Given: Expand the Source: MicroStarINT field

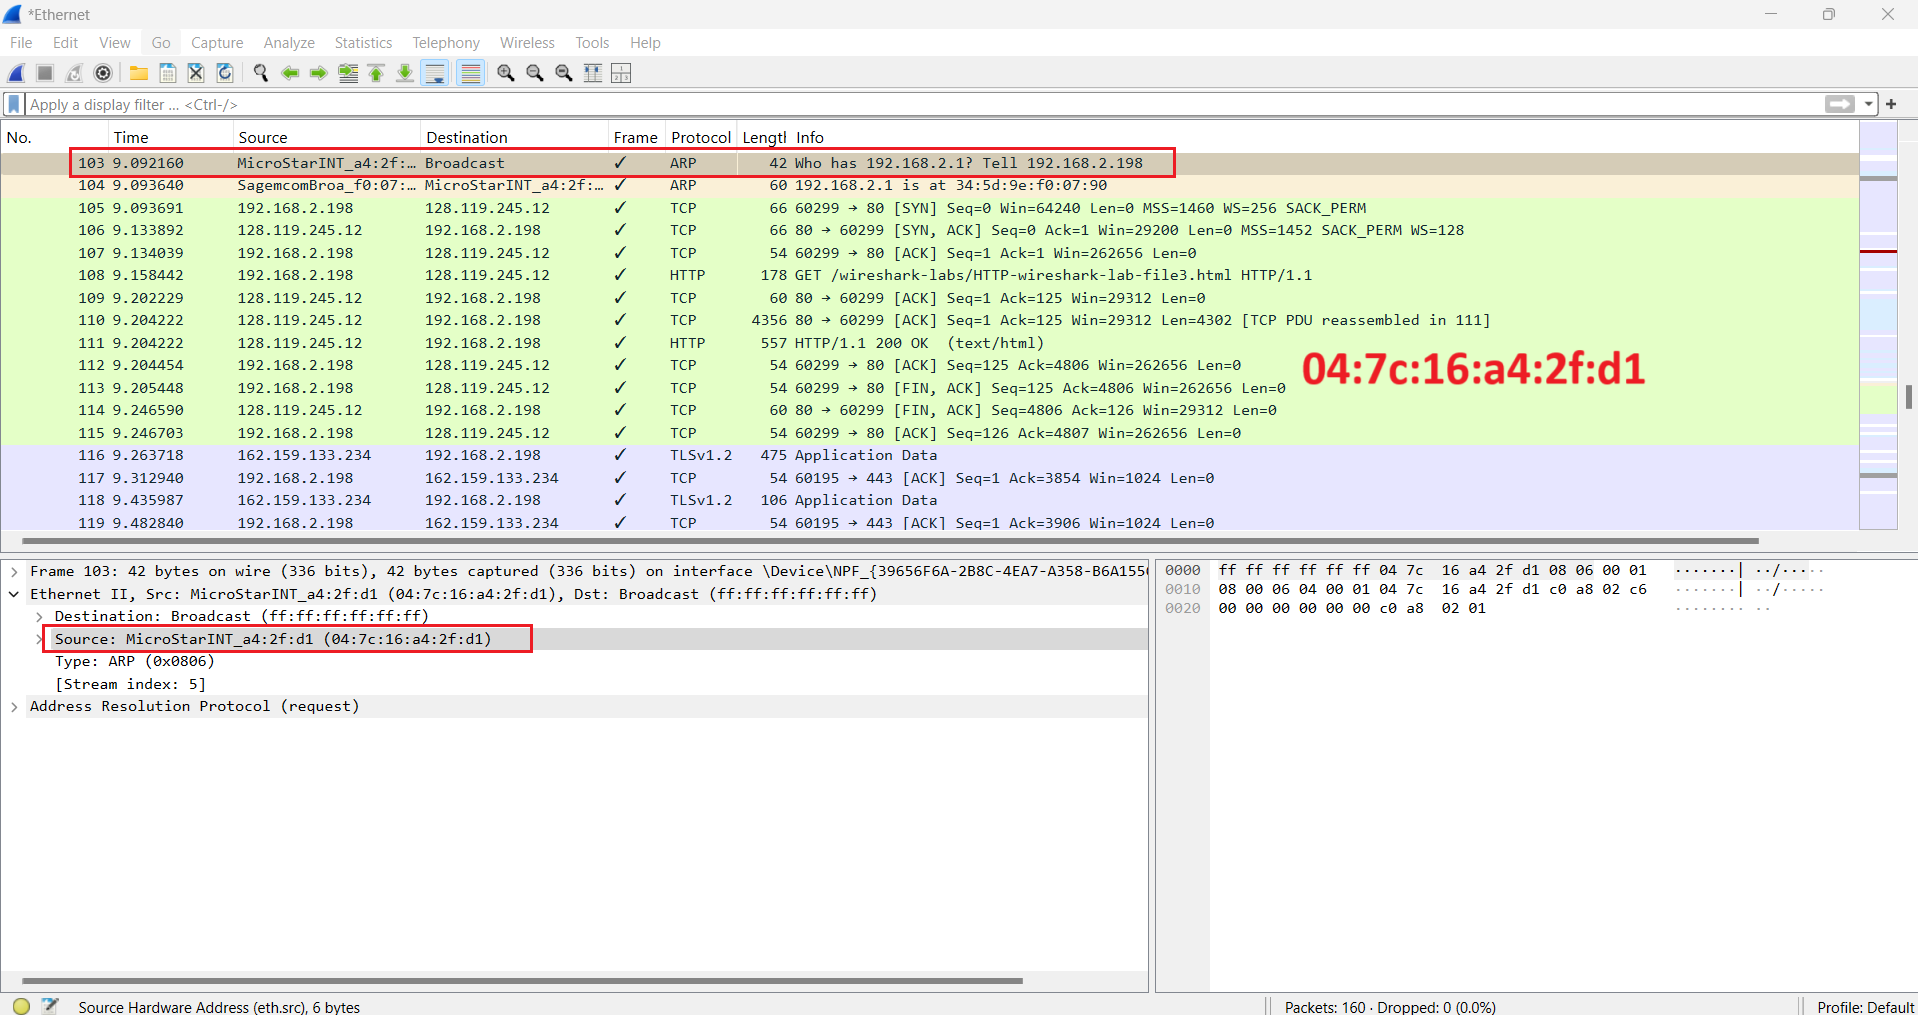Looking at the screenshot, I should [39, 639].
